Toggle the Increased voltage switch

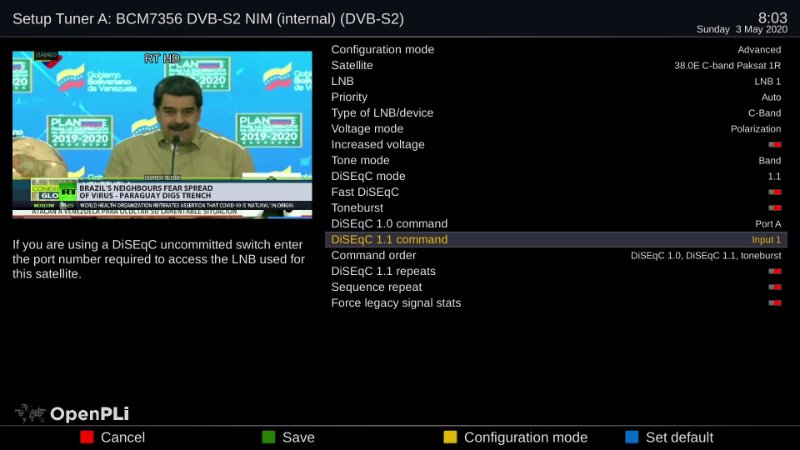pos(774,145)
